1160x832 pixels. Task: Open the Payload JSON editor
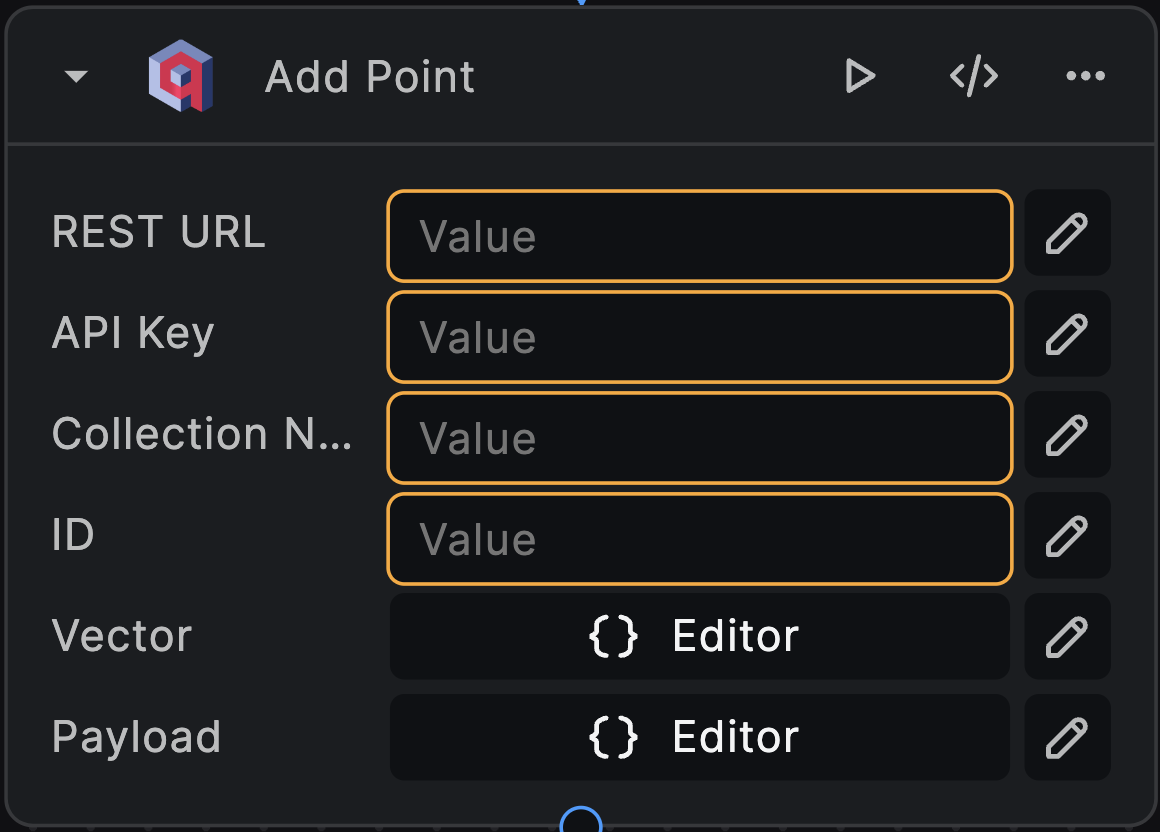point(699,737)
